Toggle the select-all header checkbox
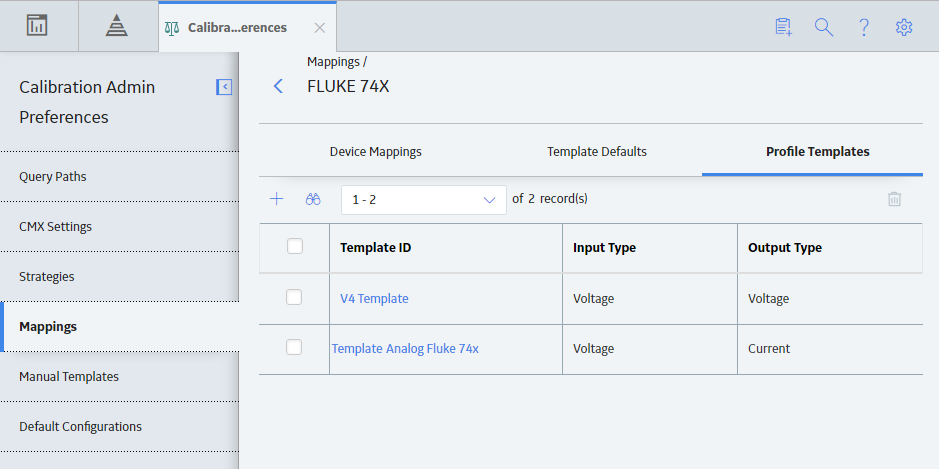The height and width of the screenshot is (469, 939). pyautogui.click(x=295, y=246)
